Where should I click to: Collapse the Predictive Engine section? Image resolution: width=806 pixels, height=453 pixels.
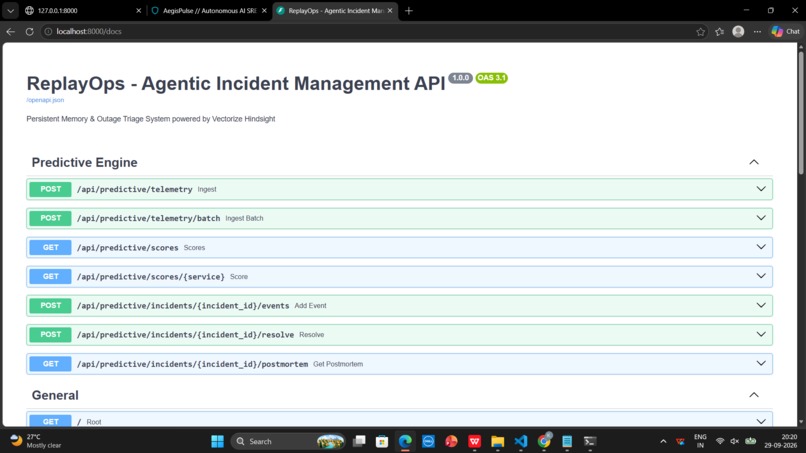pyautogui.click(x=754, y=162)
